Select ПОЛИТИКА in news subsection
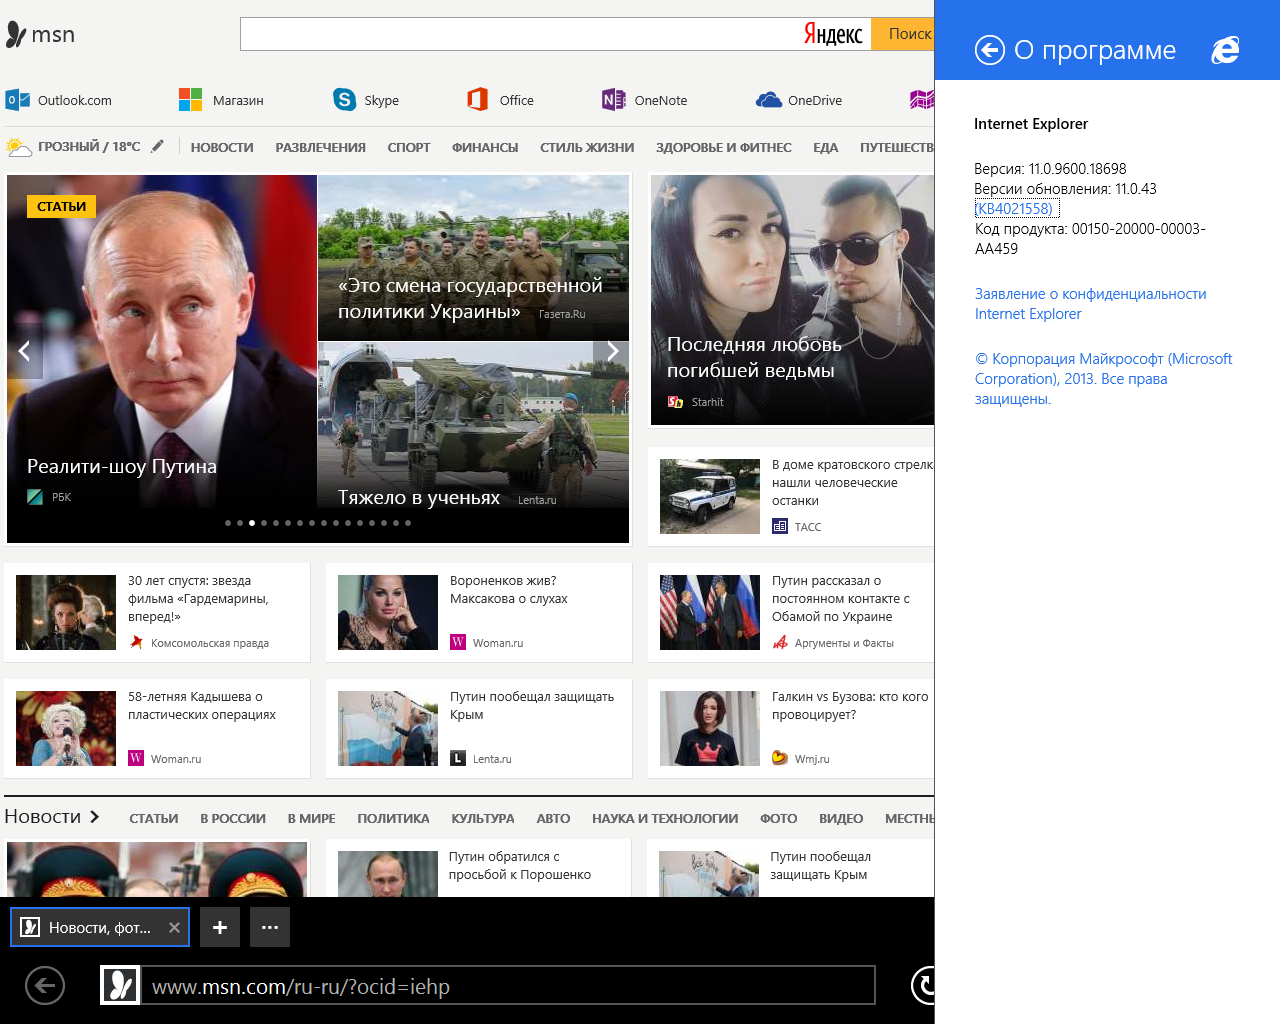This screenshot has width=1280, height=1024. [393, 818]
